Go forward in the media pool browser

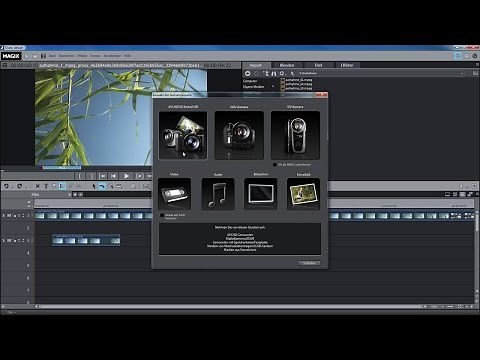(256, 73)
